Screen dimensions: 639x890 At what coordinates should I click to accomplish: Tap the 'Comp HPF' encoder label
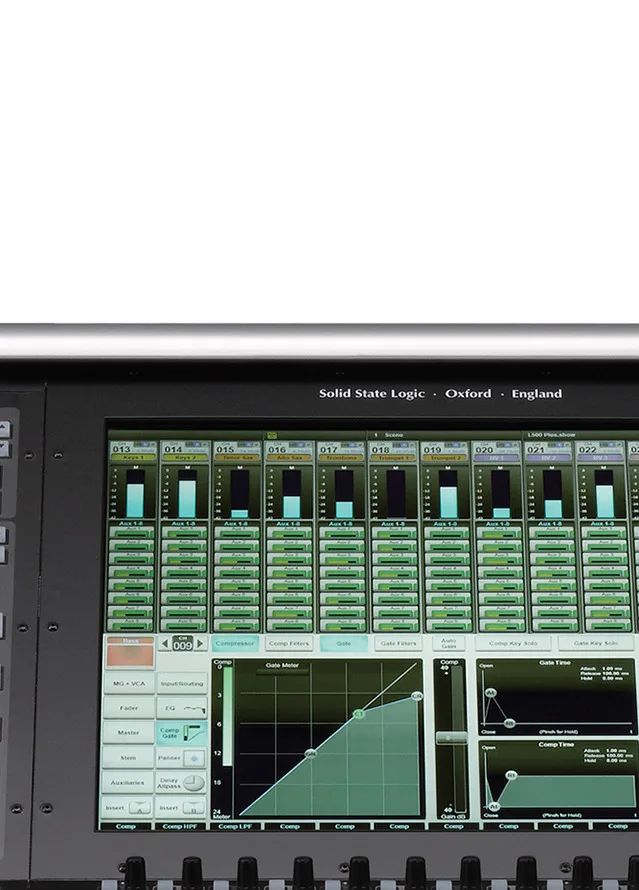coord(180,826)
